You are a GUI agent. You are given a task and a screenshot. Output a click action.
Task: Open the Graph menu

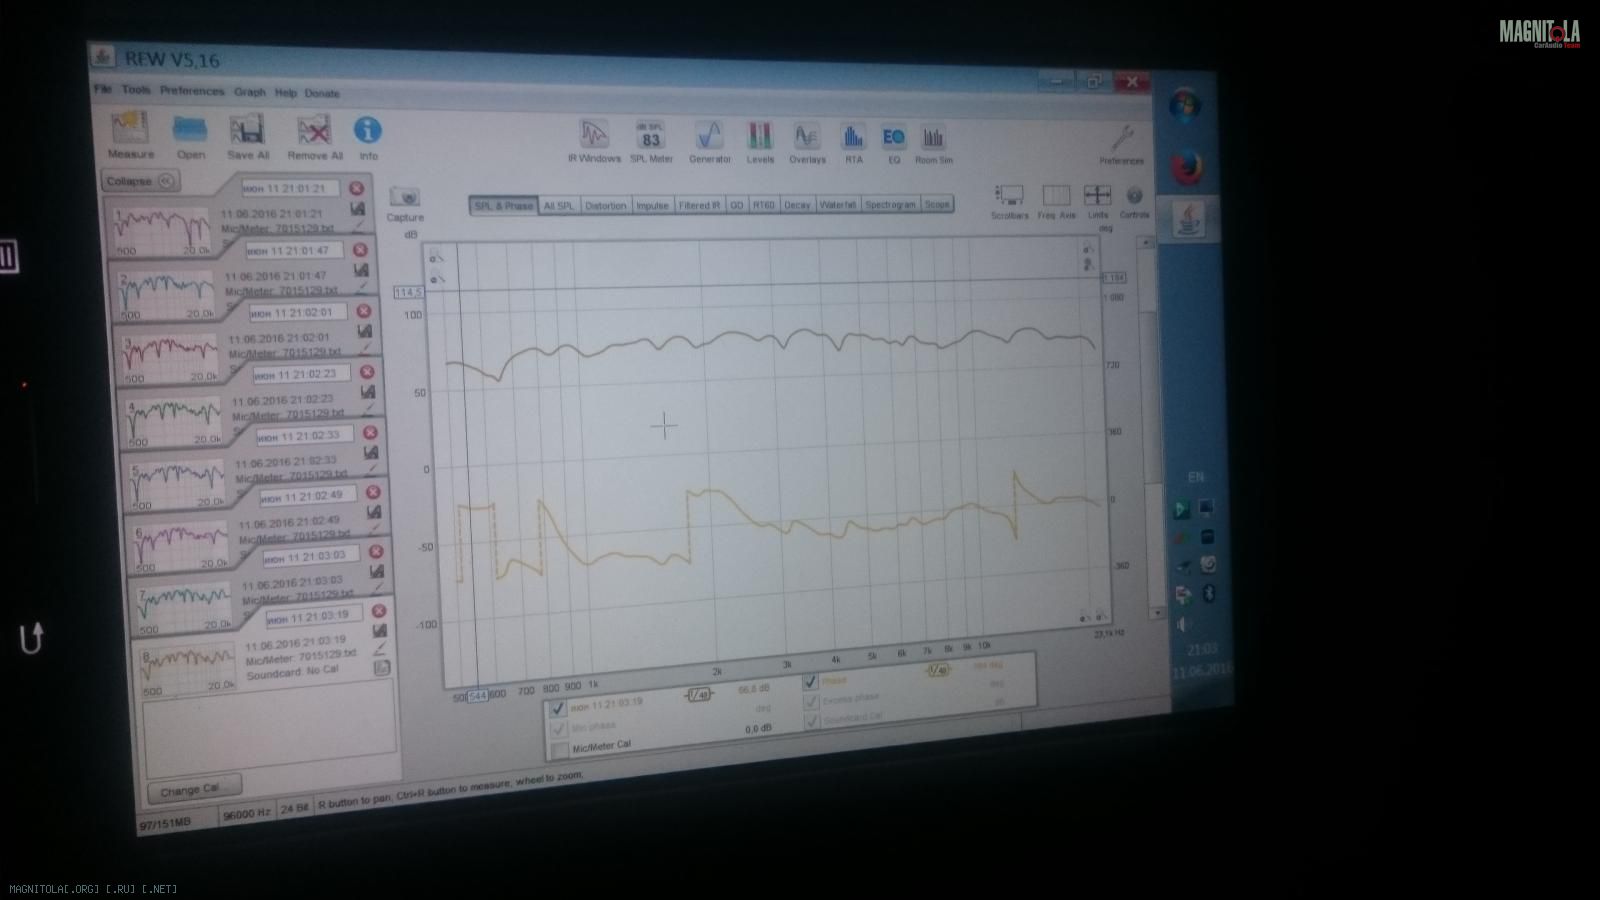pyautogui.click(x=250, y=92)
